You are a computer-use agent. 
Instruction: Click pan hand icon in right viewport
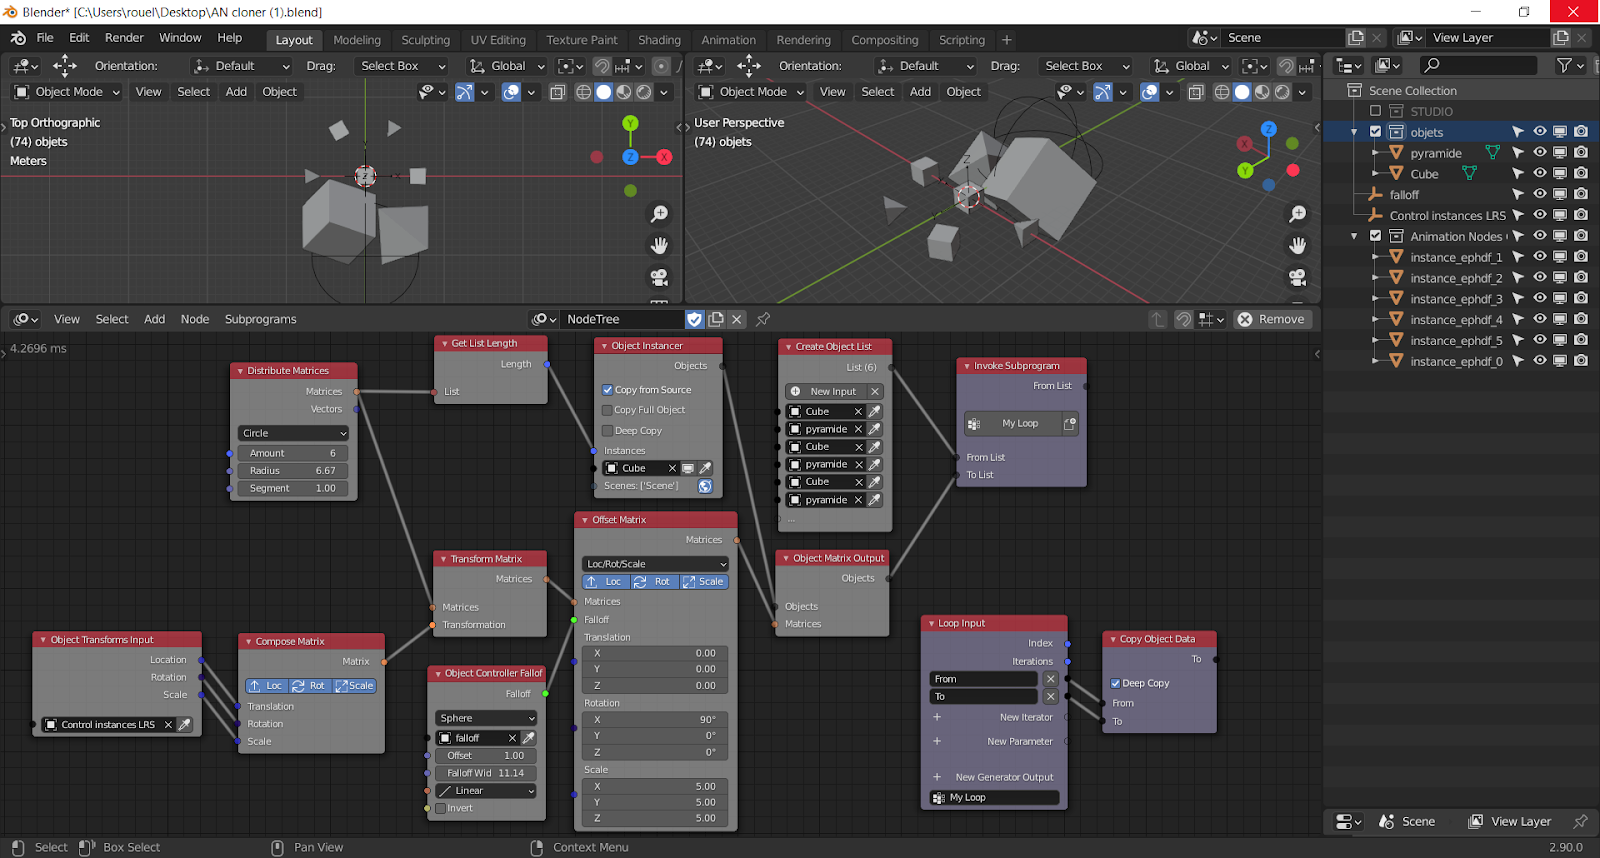[1298, 245]
